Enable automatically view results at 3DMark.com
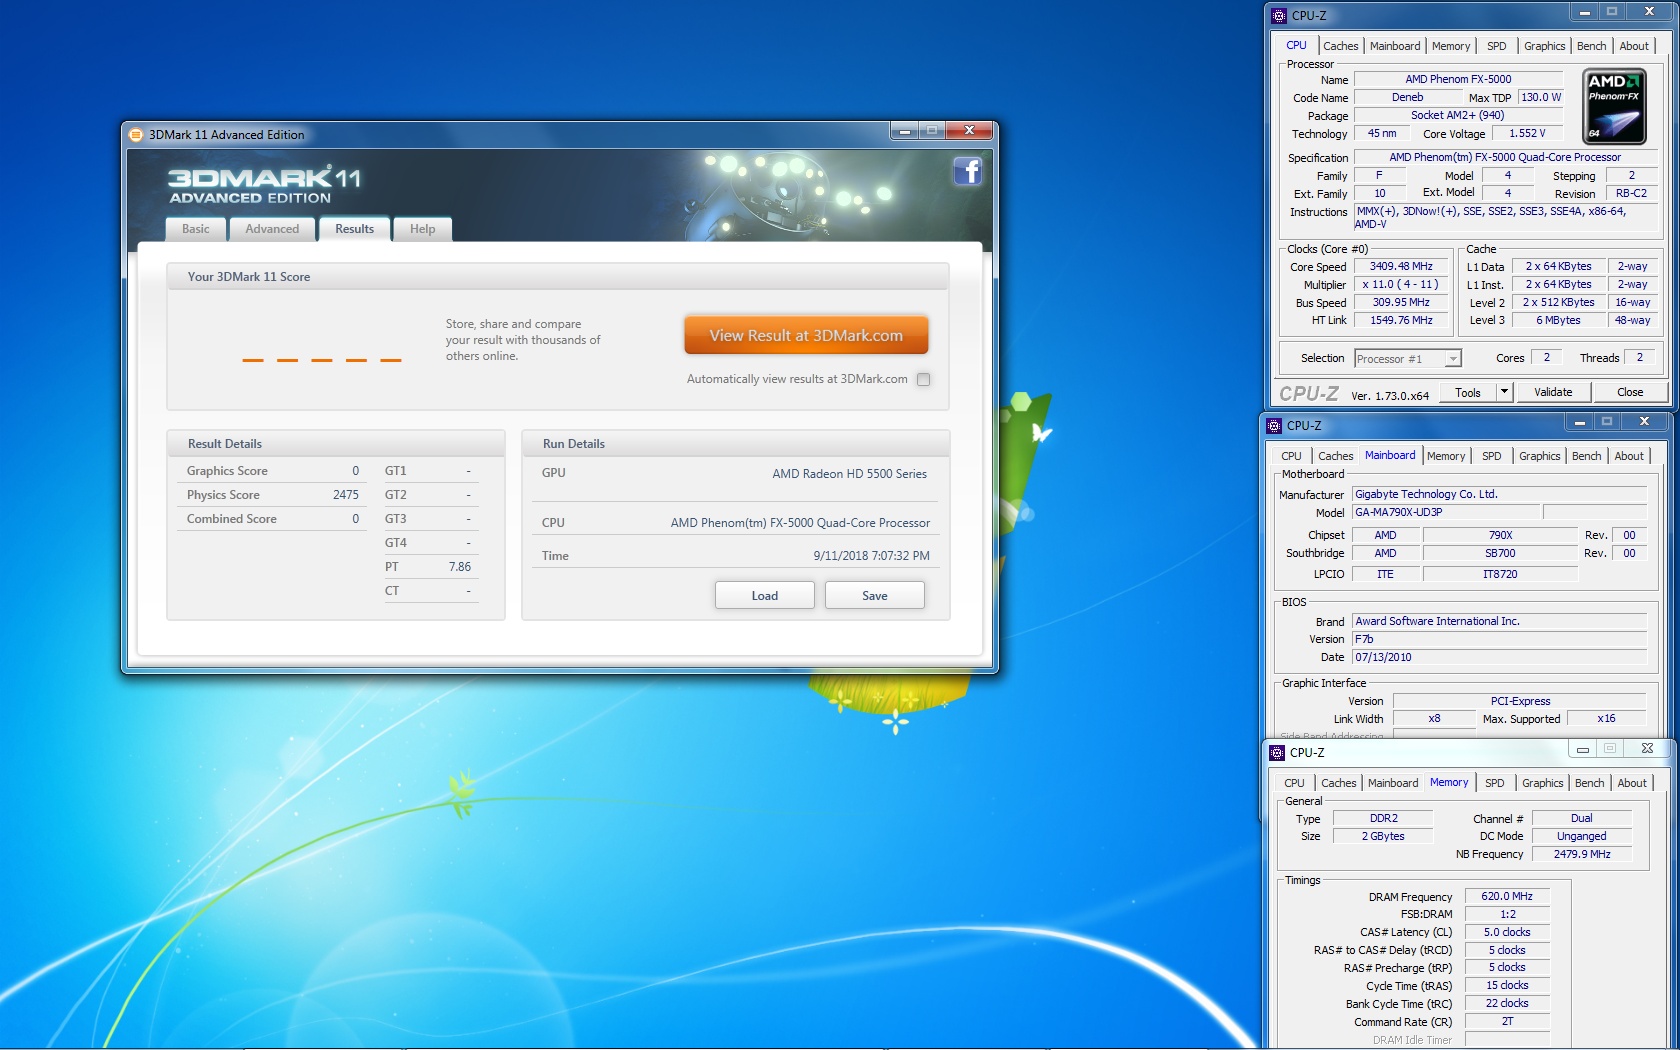This screenshot has height=1050, width=1680. pyautogui.click(x=923, y=379)
